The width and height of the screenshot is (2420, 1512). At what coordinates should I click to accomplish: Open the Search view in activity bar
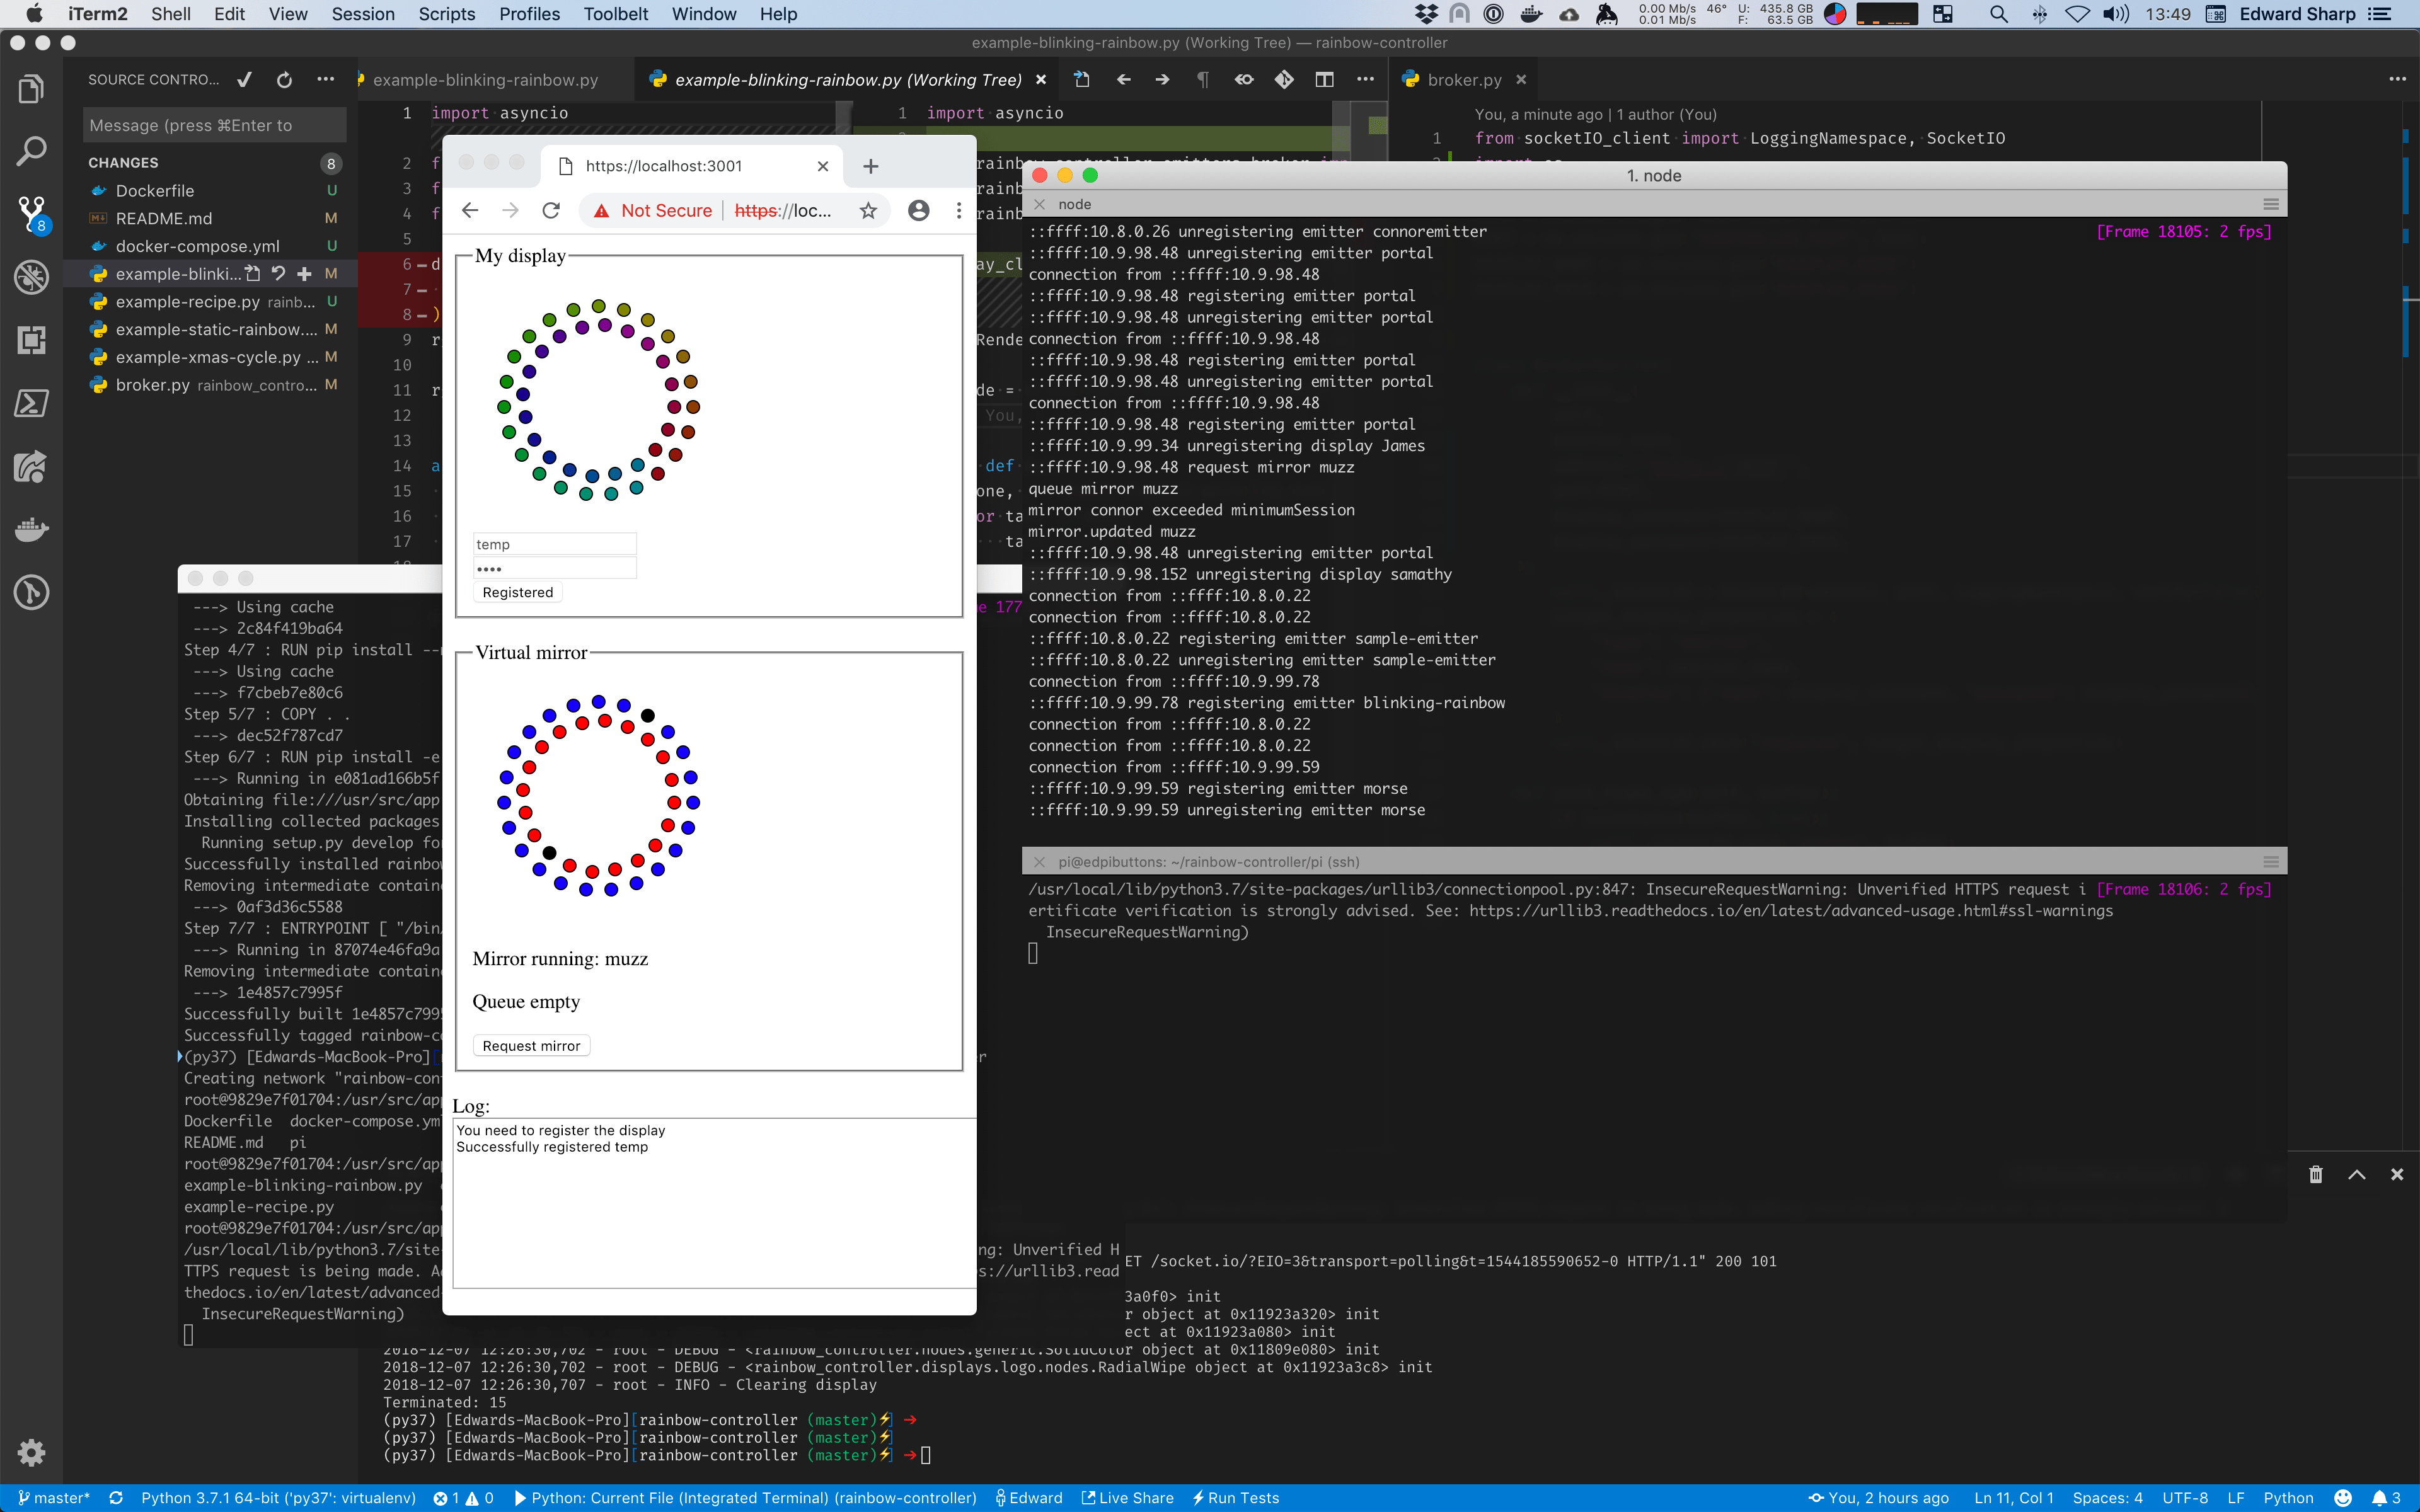point(31,151)
